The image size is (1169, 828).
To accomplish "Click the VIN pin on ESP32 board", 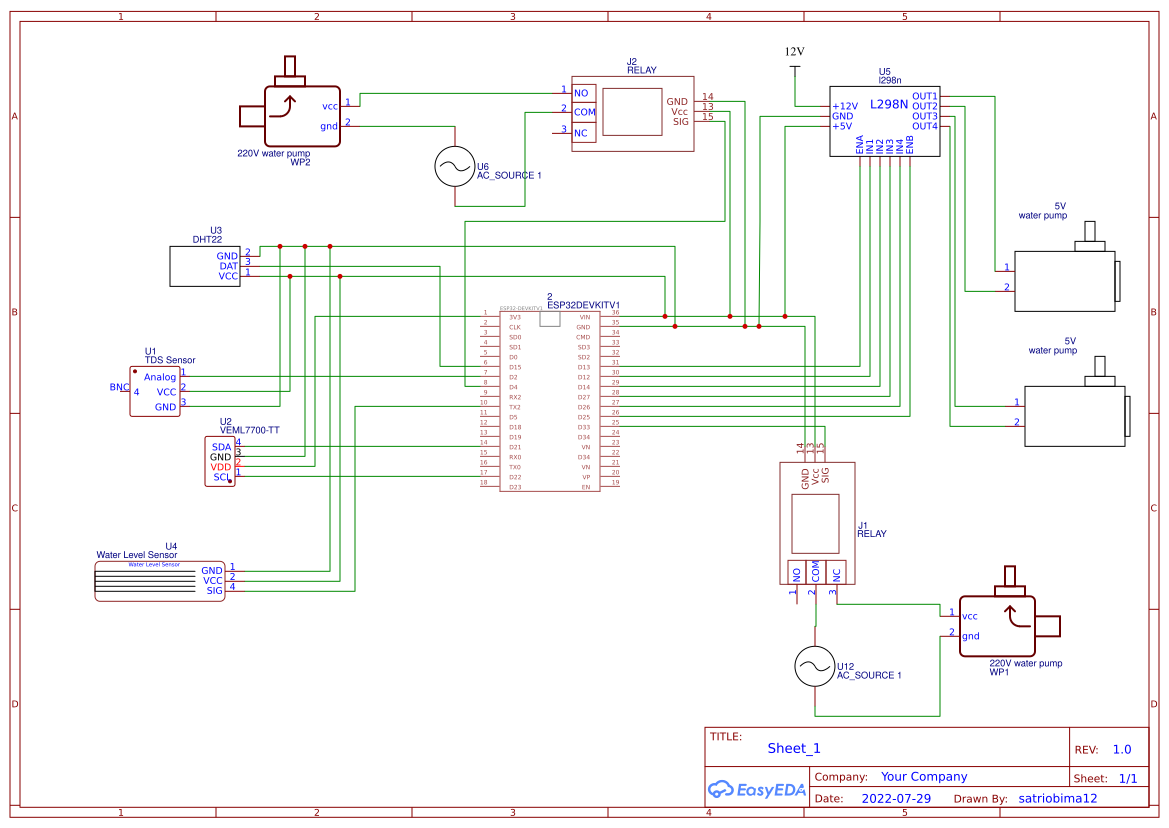I will (584, 317).
